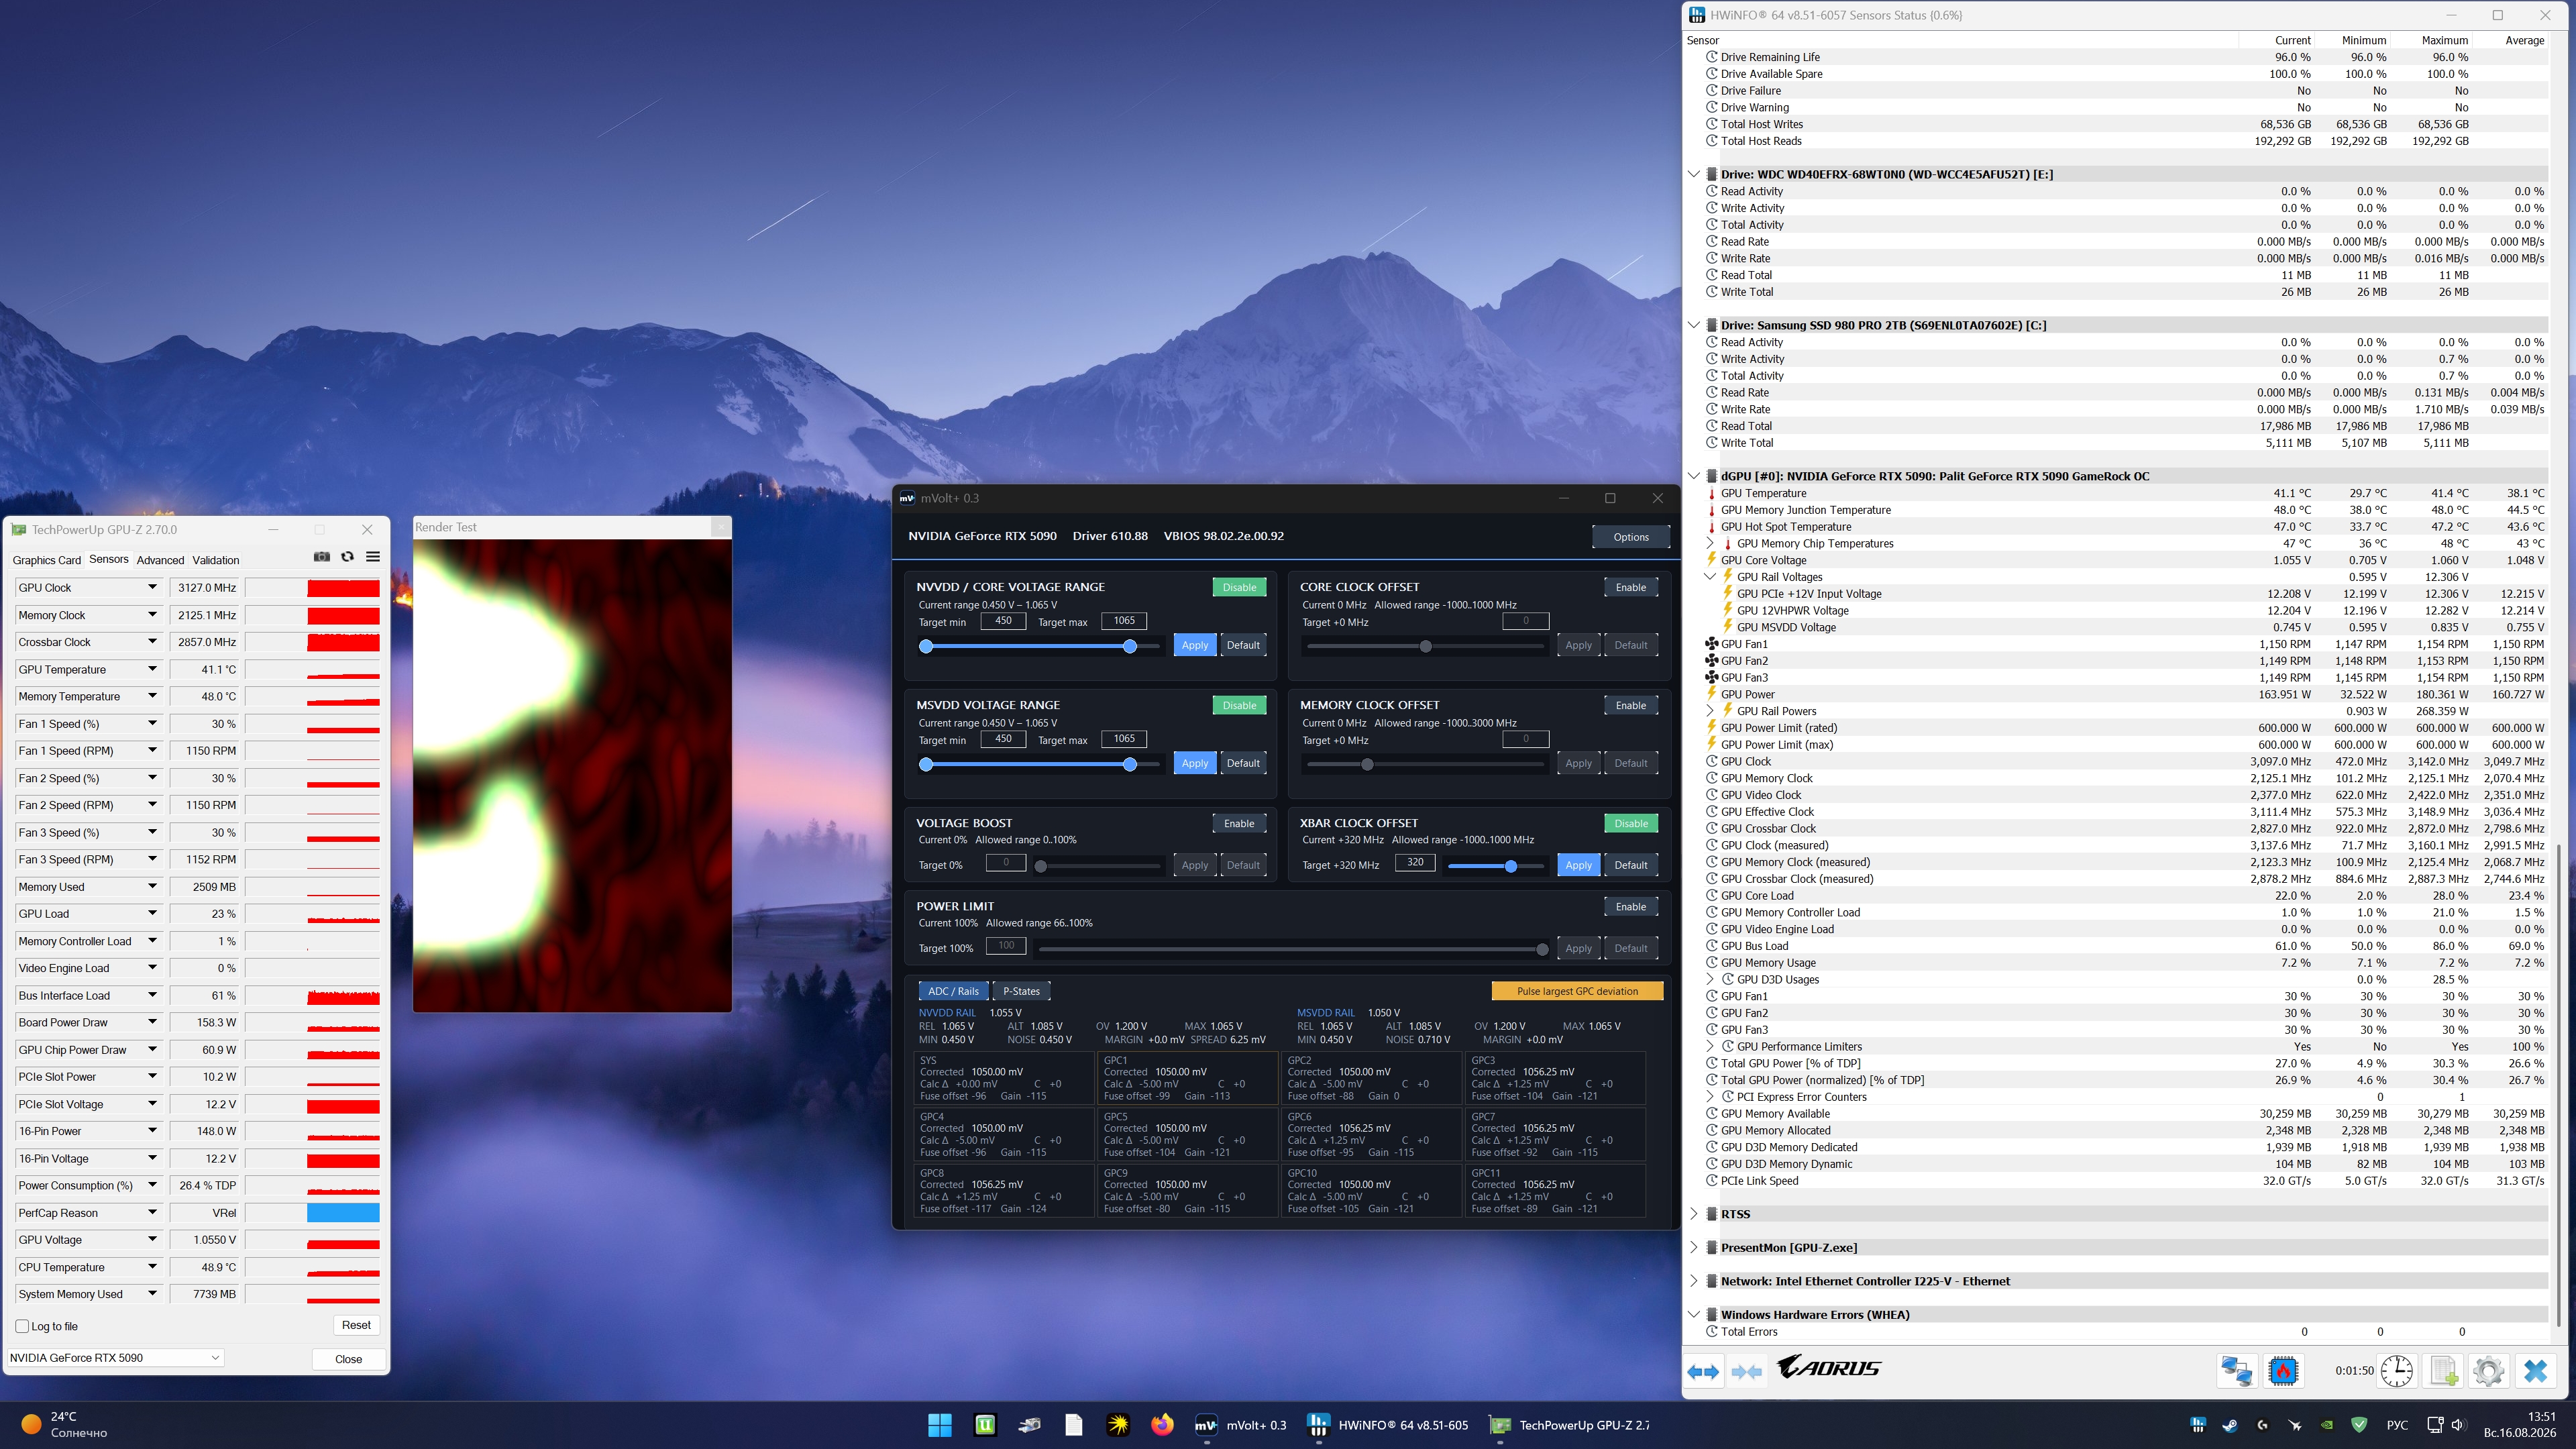Click the NVVDD Target max input field
Image resolution: width=2576 pixels, height=1449 pixels.
pyautogui.click(x=1124, y=621)
